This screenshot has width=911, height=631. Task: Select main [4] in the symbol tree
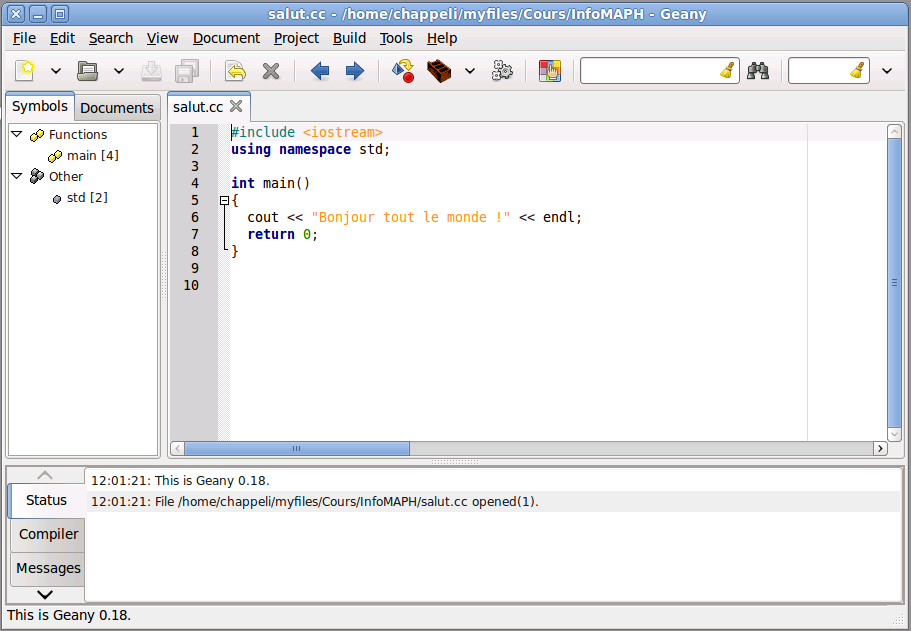coord(92,156)
